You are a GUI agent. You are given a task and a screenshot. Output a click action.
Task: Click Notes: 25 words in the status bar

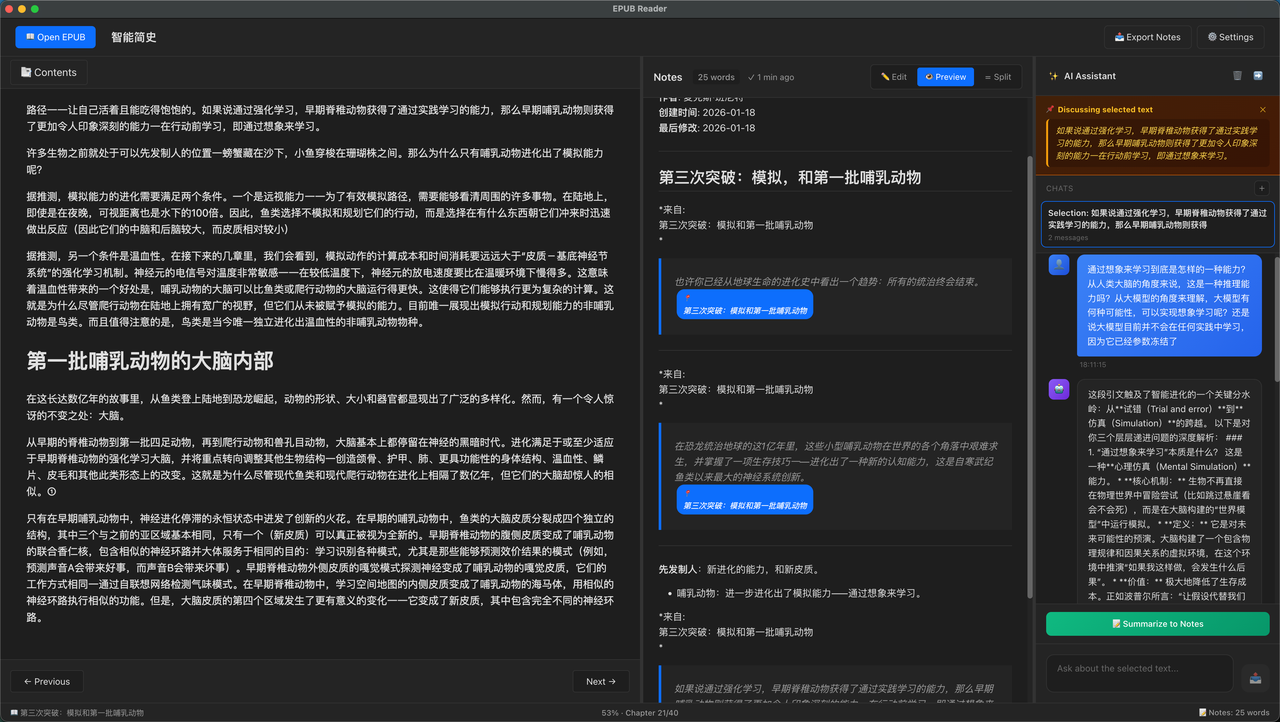pyautogui.click(x=1233, y=713)
